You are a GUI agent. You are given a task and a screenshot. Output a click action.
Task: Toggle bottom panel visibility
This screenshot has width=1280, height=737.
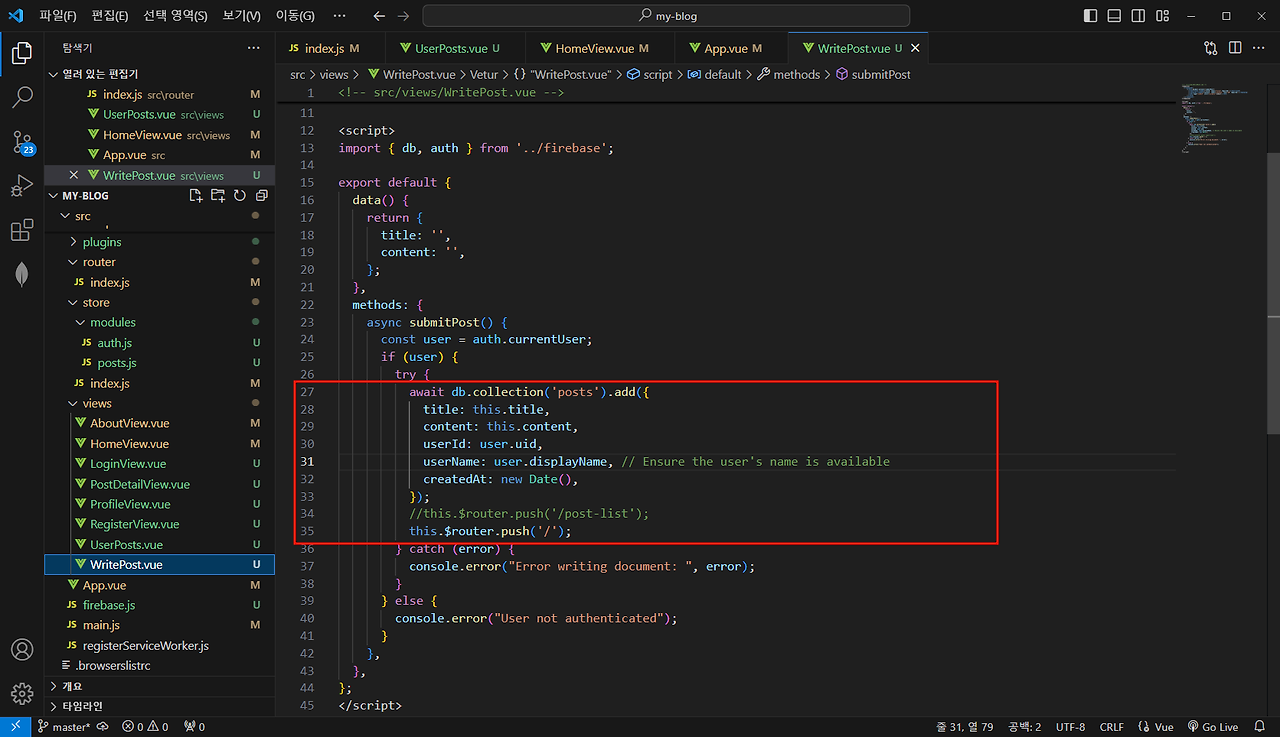click(x=1114, y=16)
